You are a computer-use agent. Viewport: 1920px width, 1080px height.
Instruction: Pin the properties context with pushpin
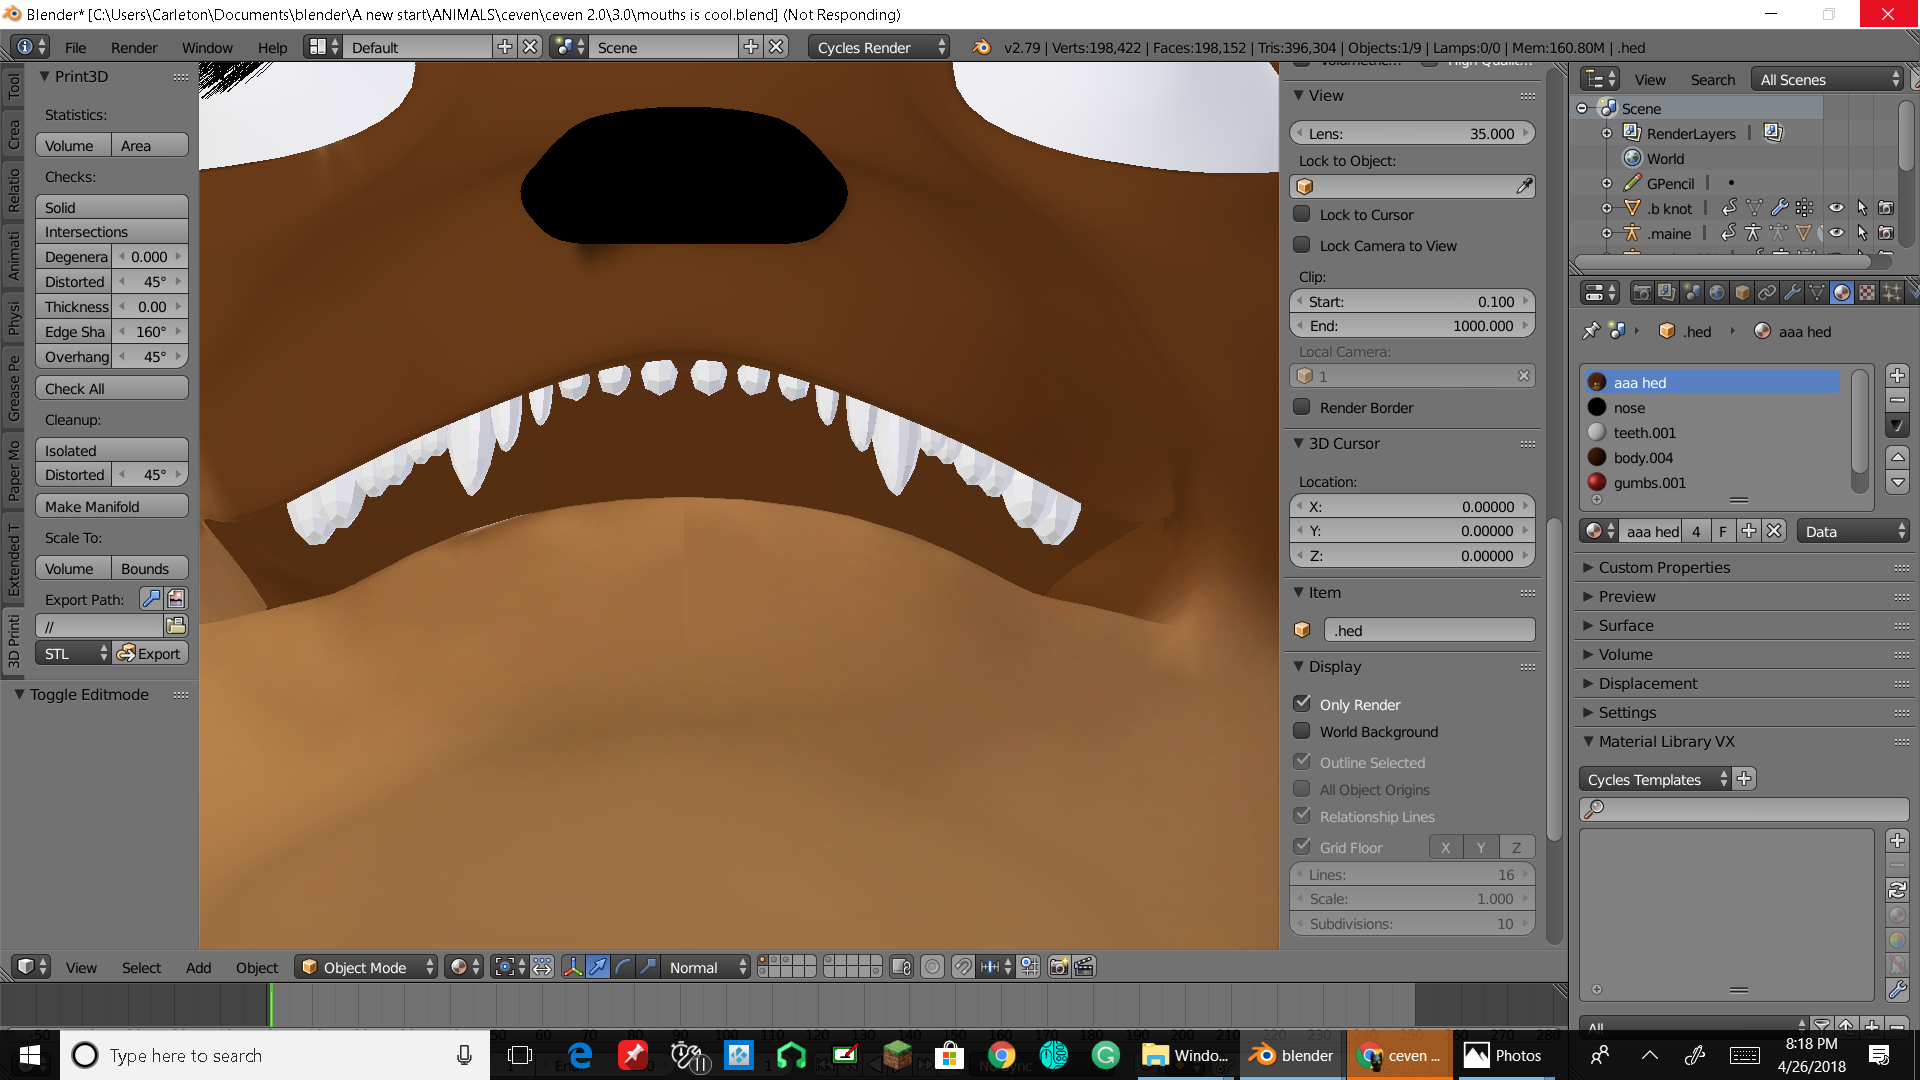[1591, 331]
